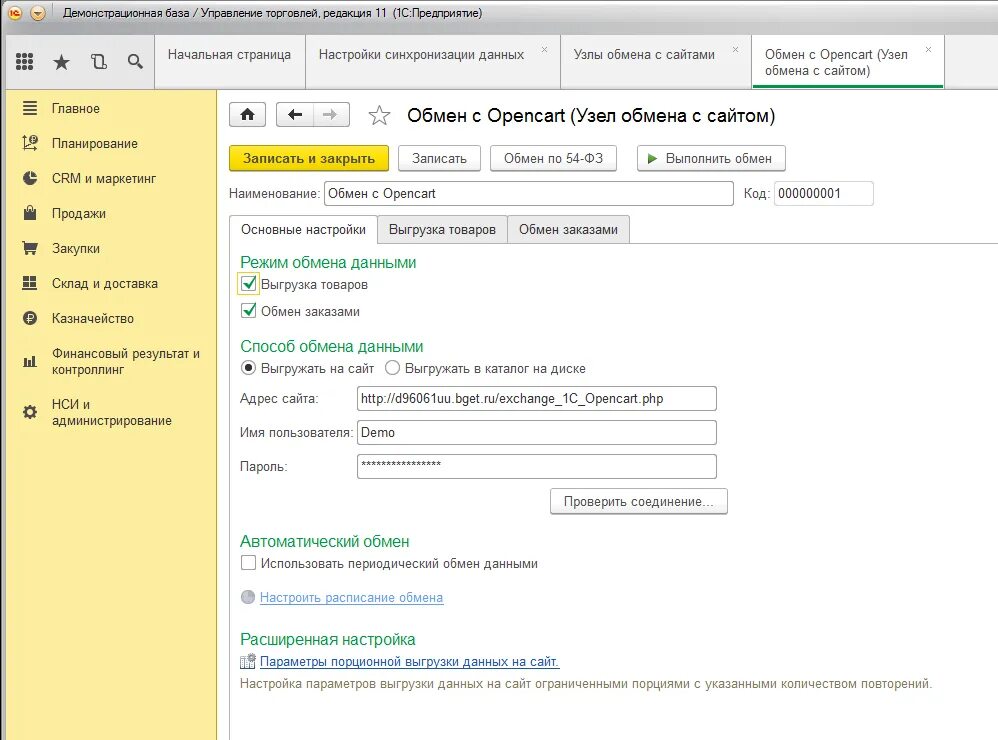Screen dimensions: 998x740
Task: Open the Search magnifier icon
Action: [x=135, y=62]
